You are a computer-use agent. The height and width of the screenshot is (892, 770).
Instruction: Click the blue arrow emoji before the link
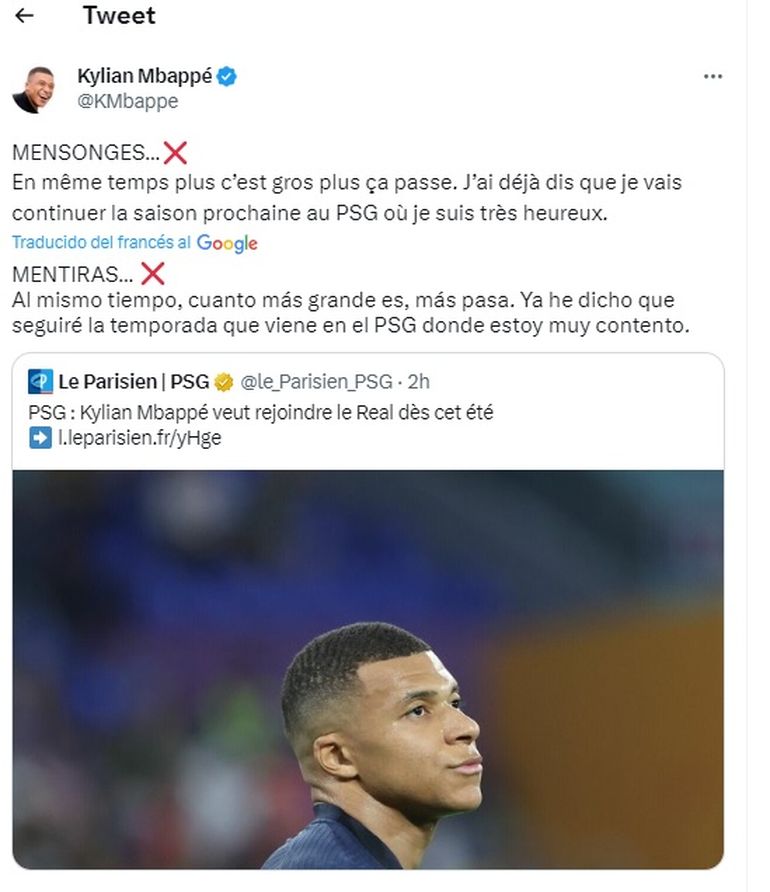click(x=40, y=438)
